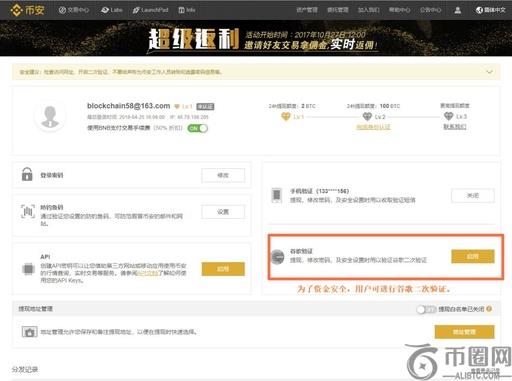512x381 pixels.
Task: Collapse the yellow security tips banner
Action: pyautogui.click(x=489, y=72)
